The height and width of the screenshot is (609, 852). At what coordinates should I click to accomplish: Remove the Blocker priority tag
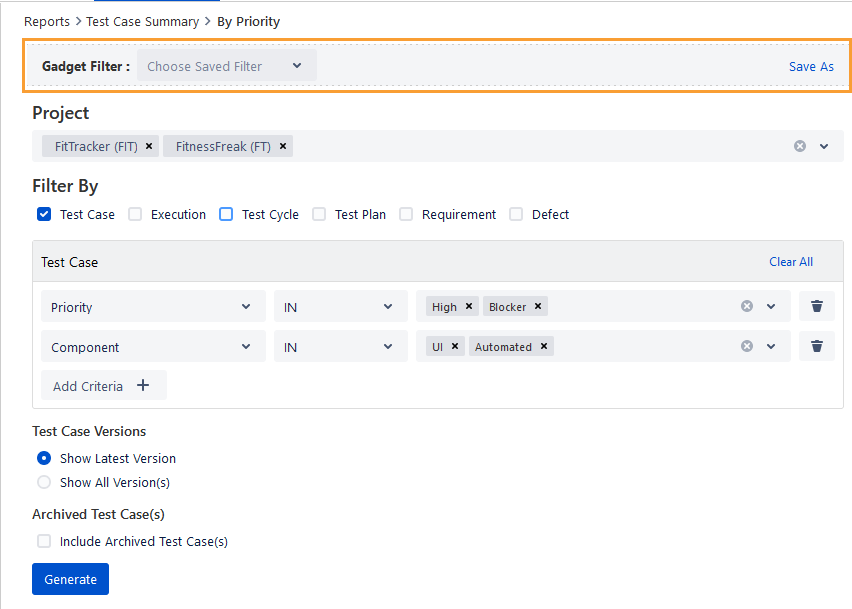pos(538,307)
